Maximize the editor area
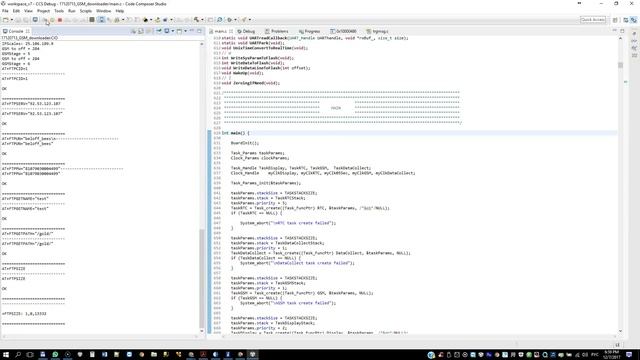The image size is (640, 360). click(x=622, y=31)
